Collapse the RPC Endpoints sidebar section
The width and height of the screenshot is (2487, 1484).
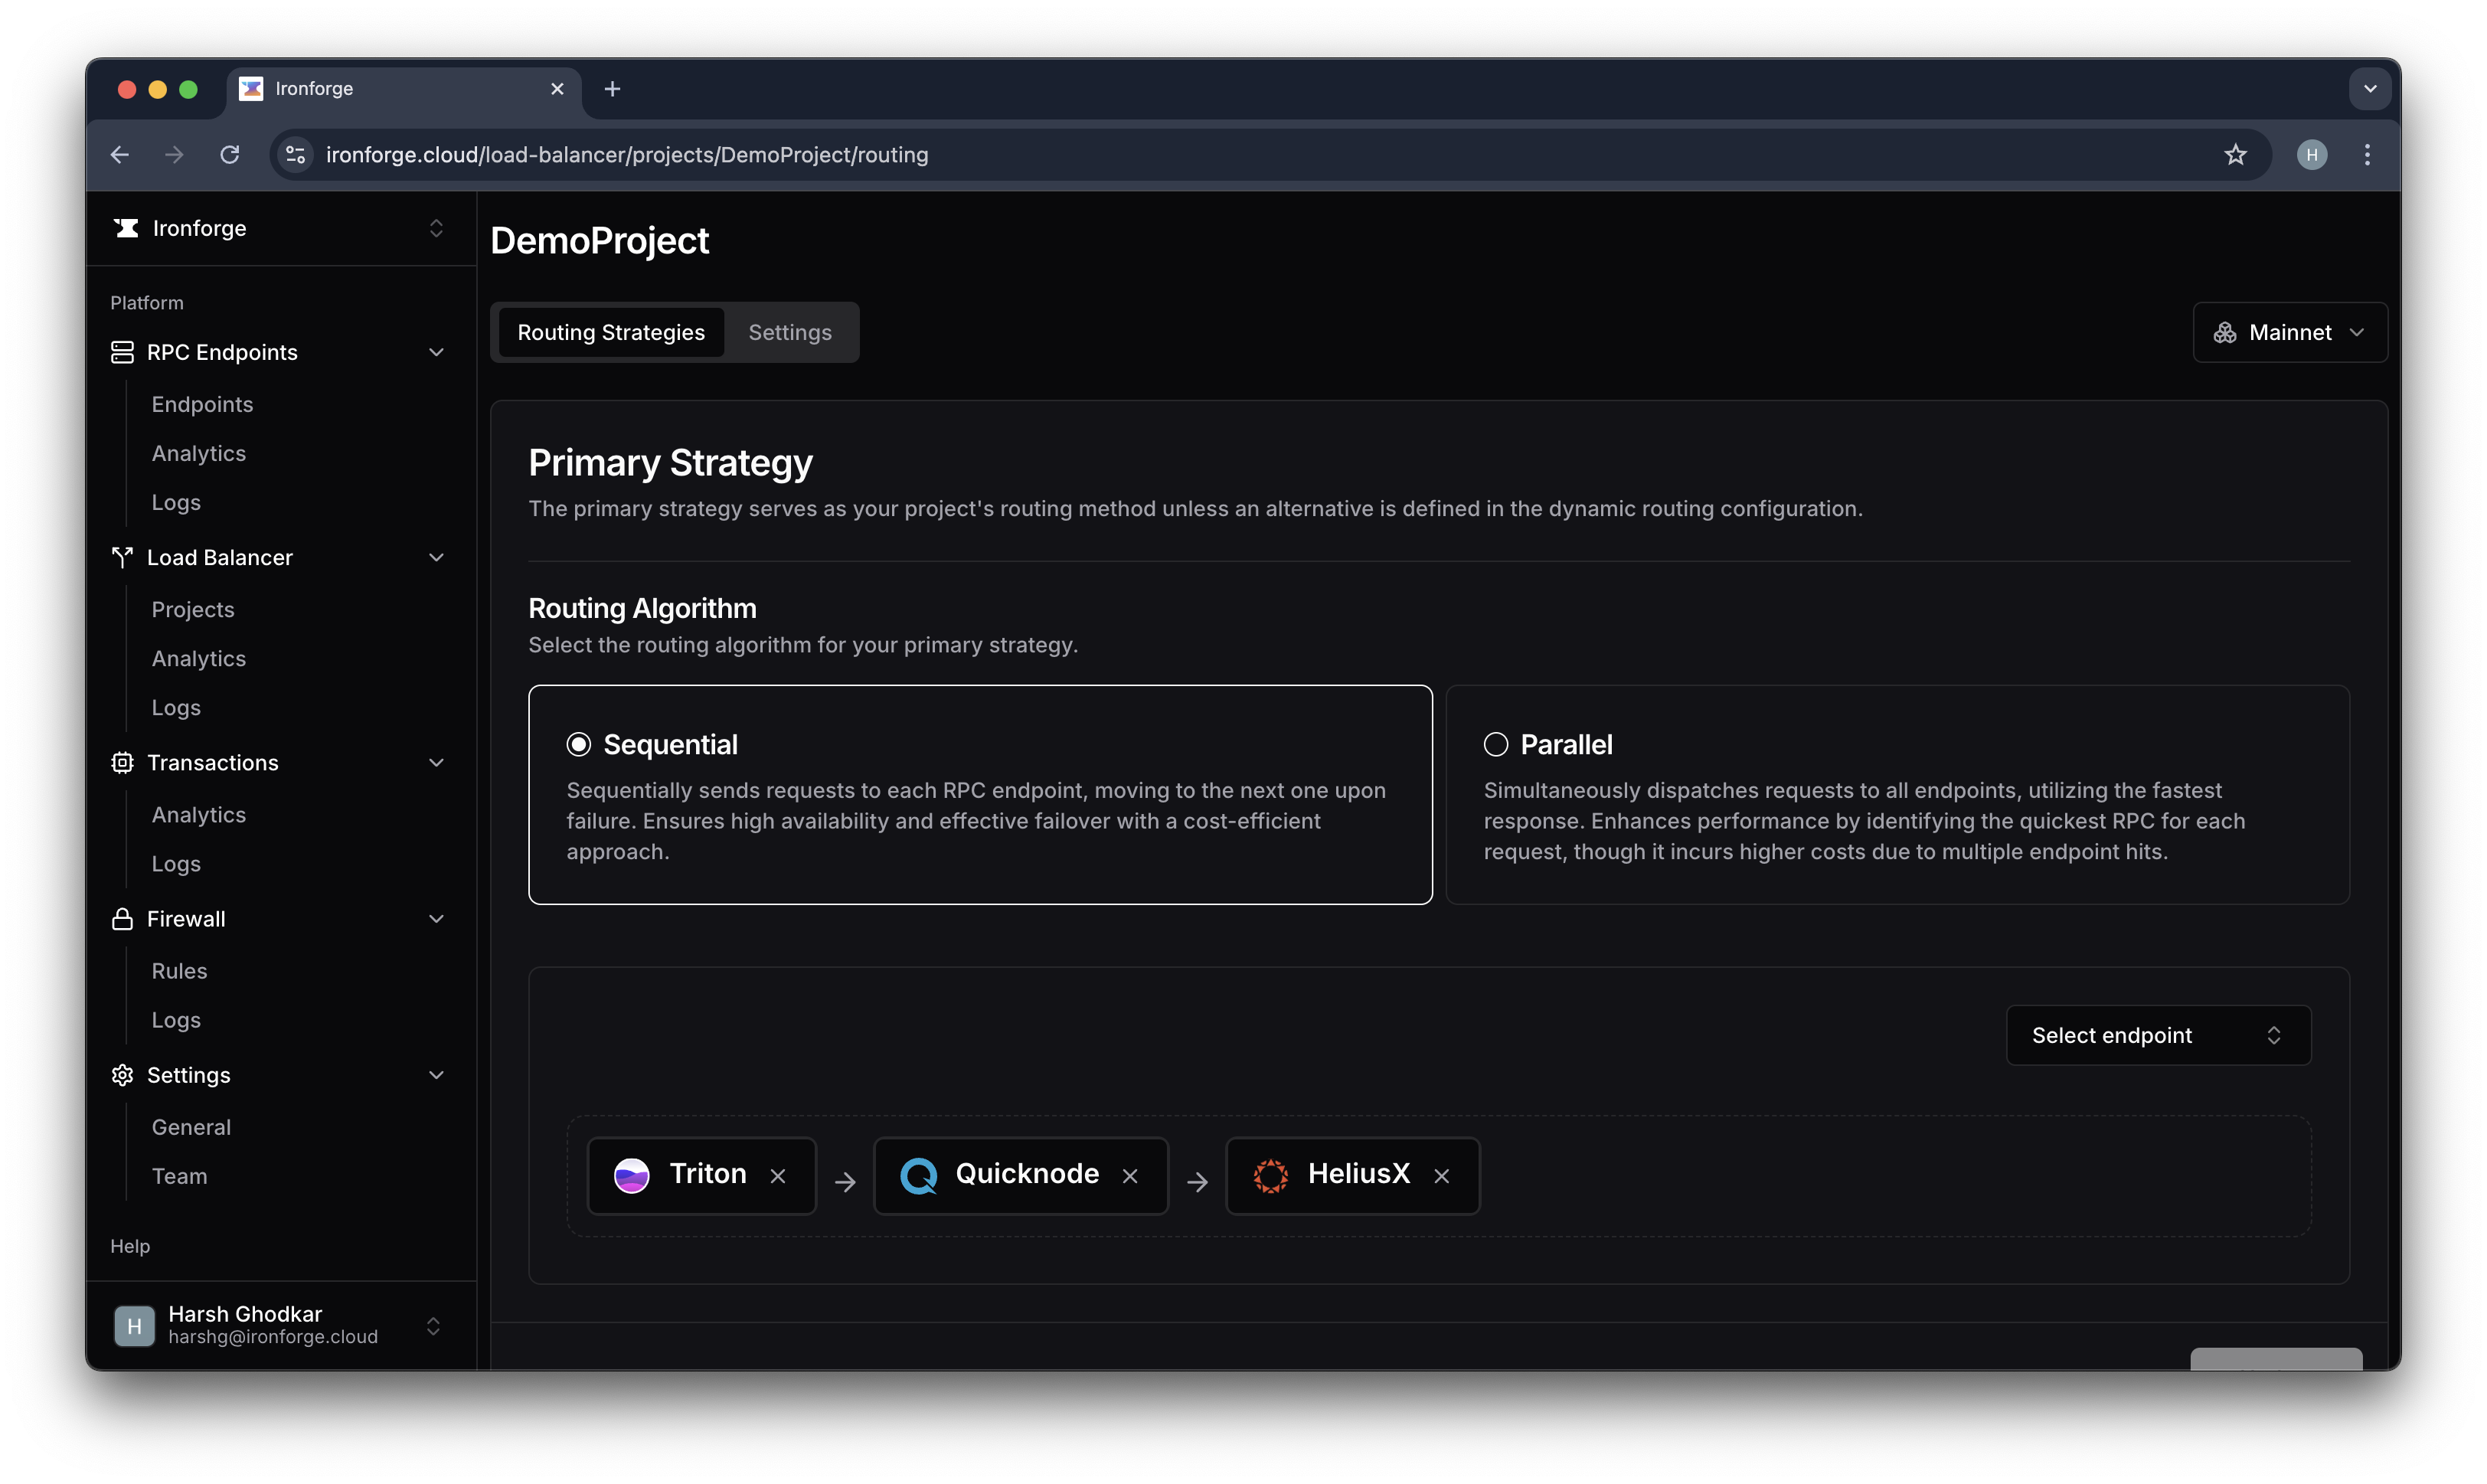coord(436,353)
